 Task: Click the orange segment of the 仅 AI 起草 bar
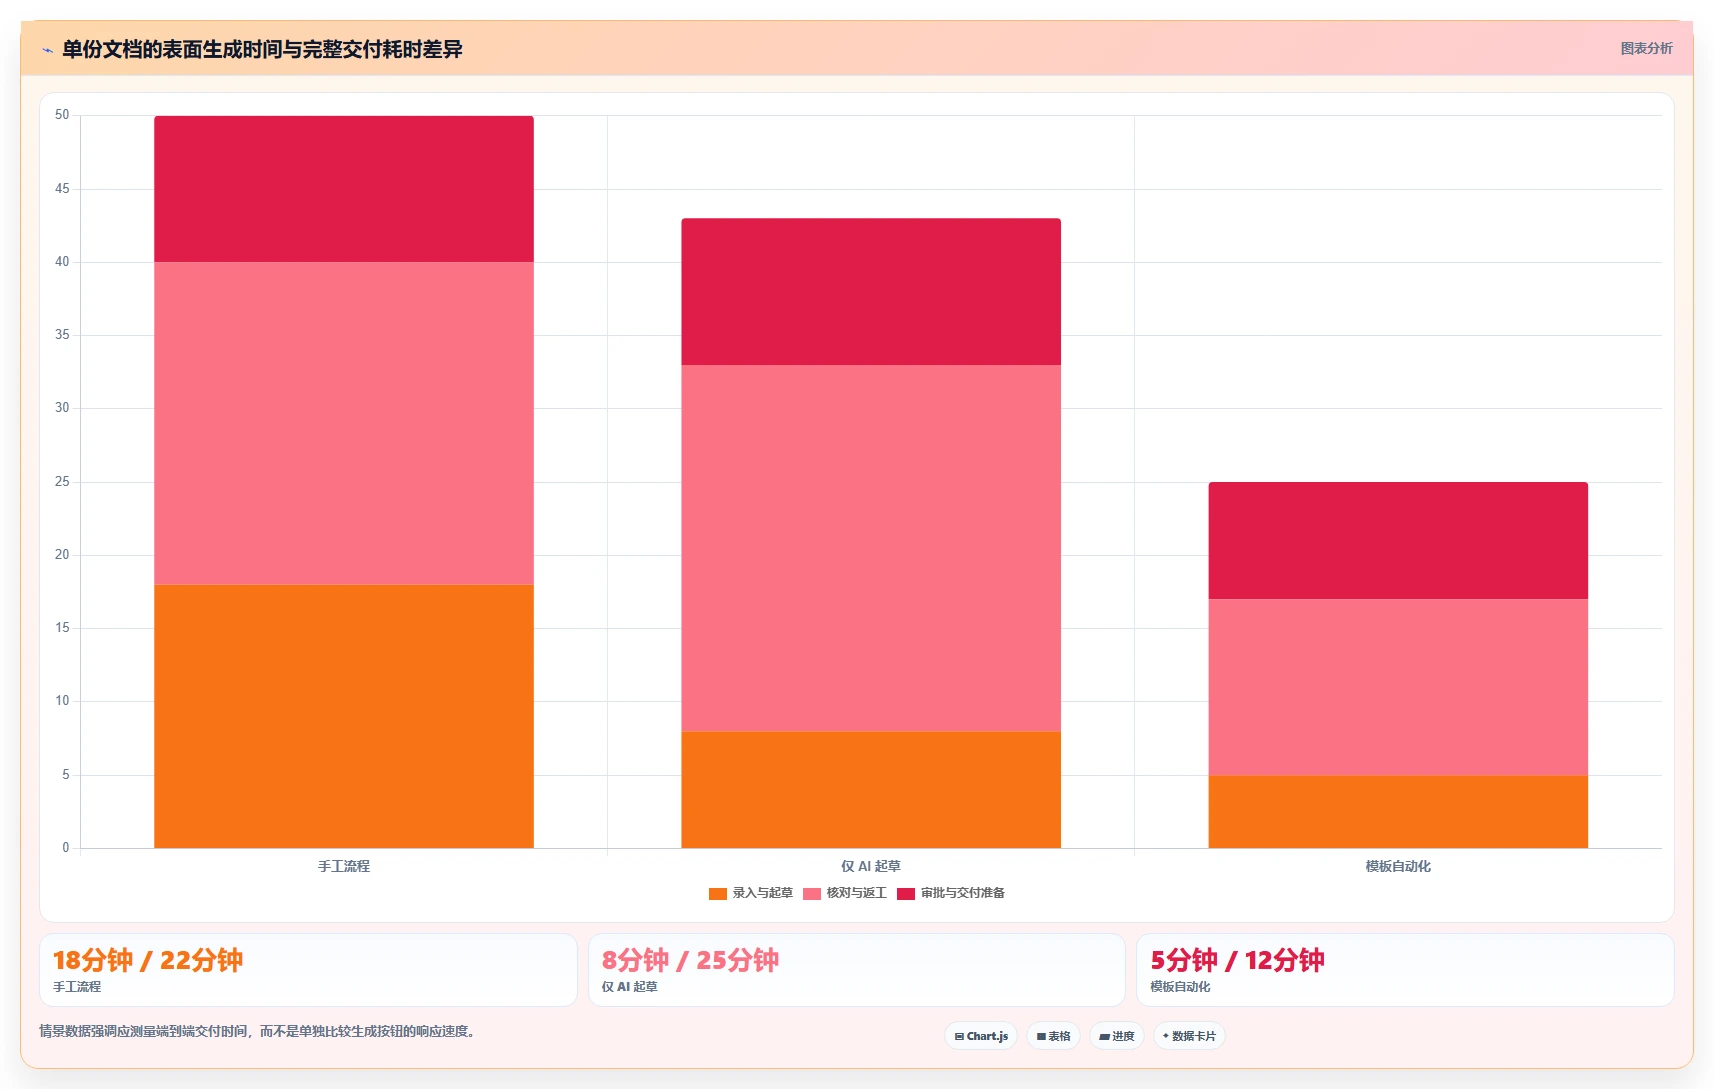pos(871,790)
